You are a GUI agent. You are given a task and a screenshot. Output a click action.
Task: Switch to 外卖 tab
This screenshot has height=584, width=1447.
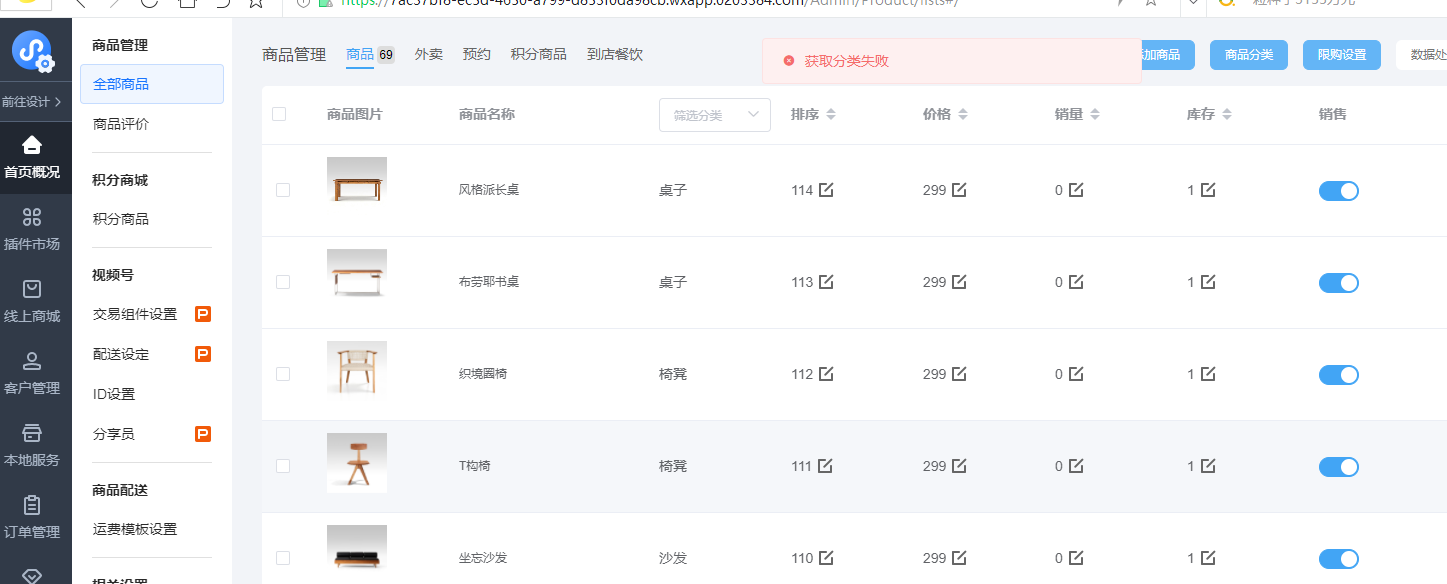[428, 54]
